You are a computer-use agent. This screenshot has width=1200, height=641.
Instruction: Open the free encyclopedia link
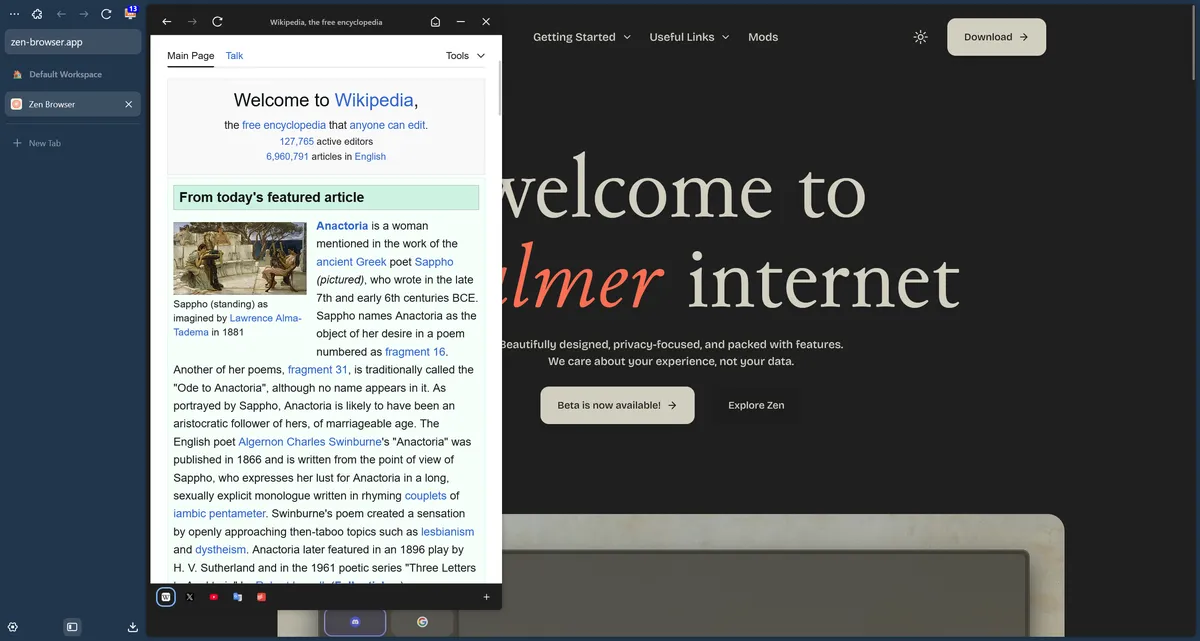pos(284,125)
